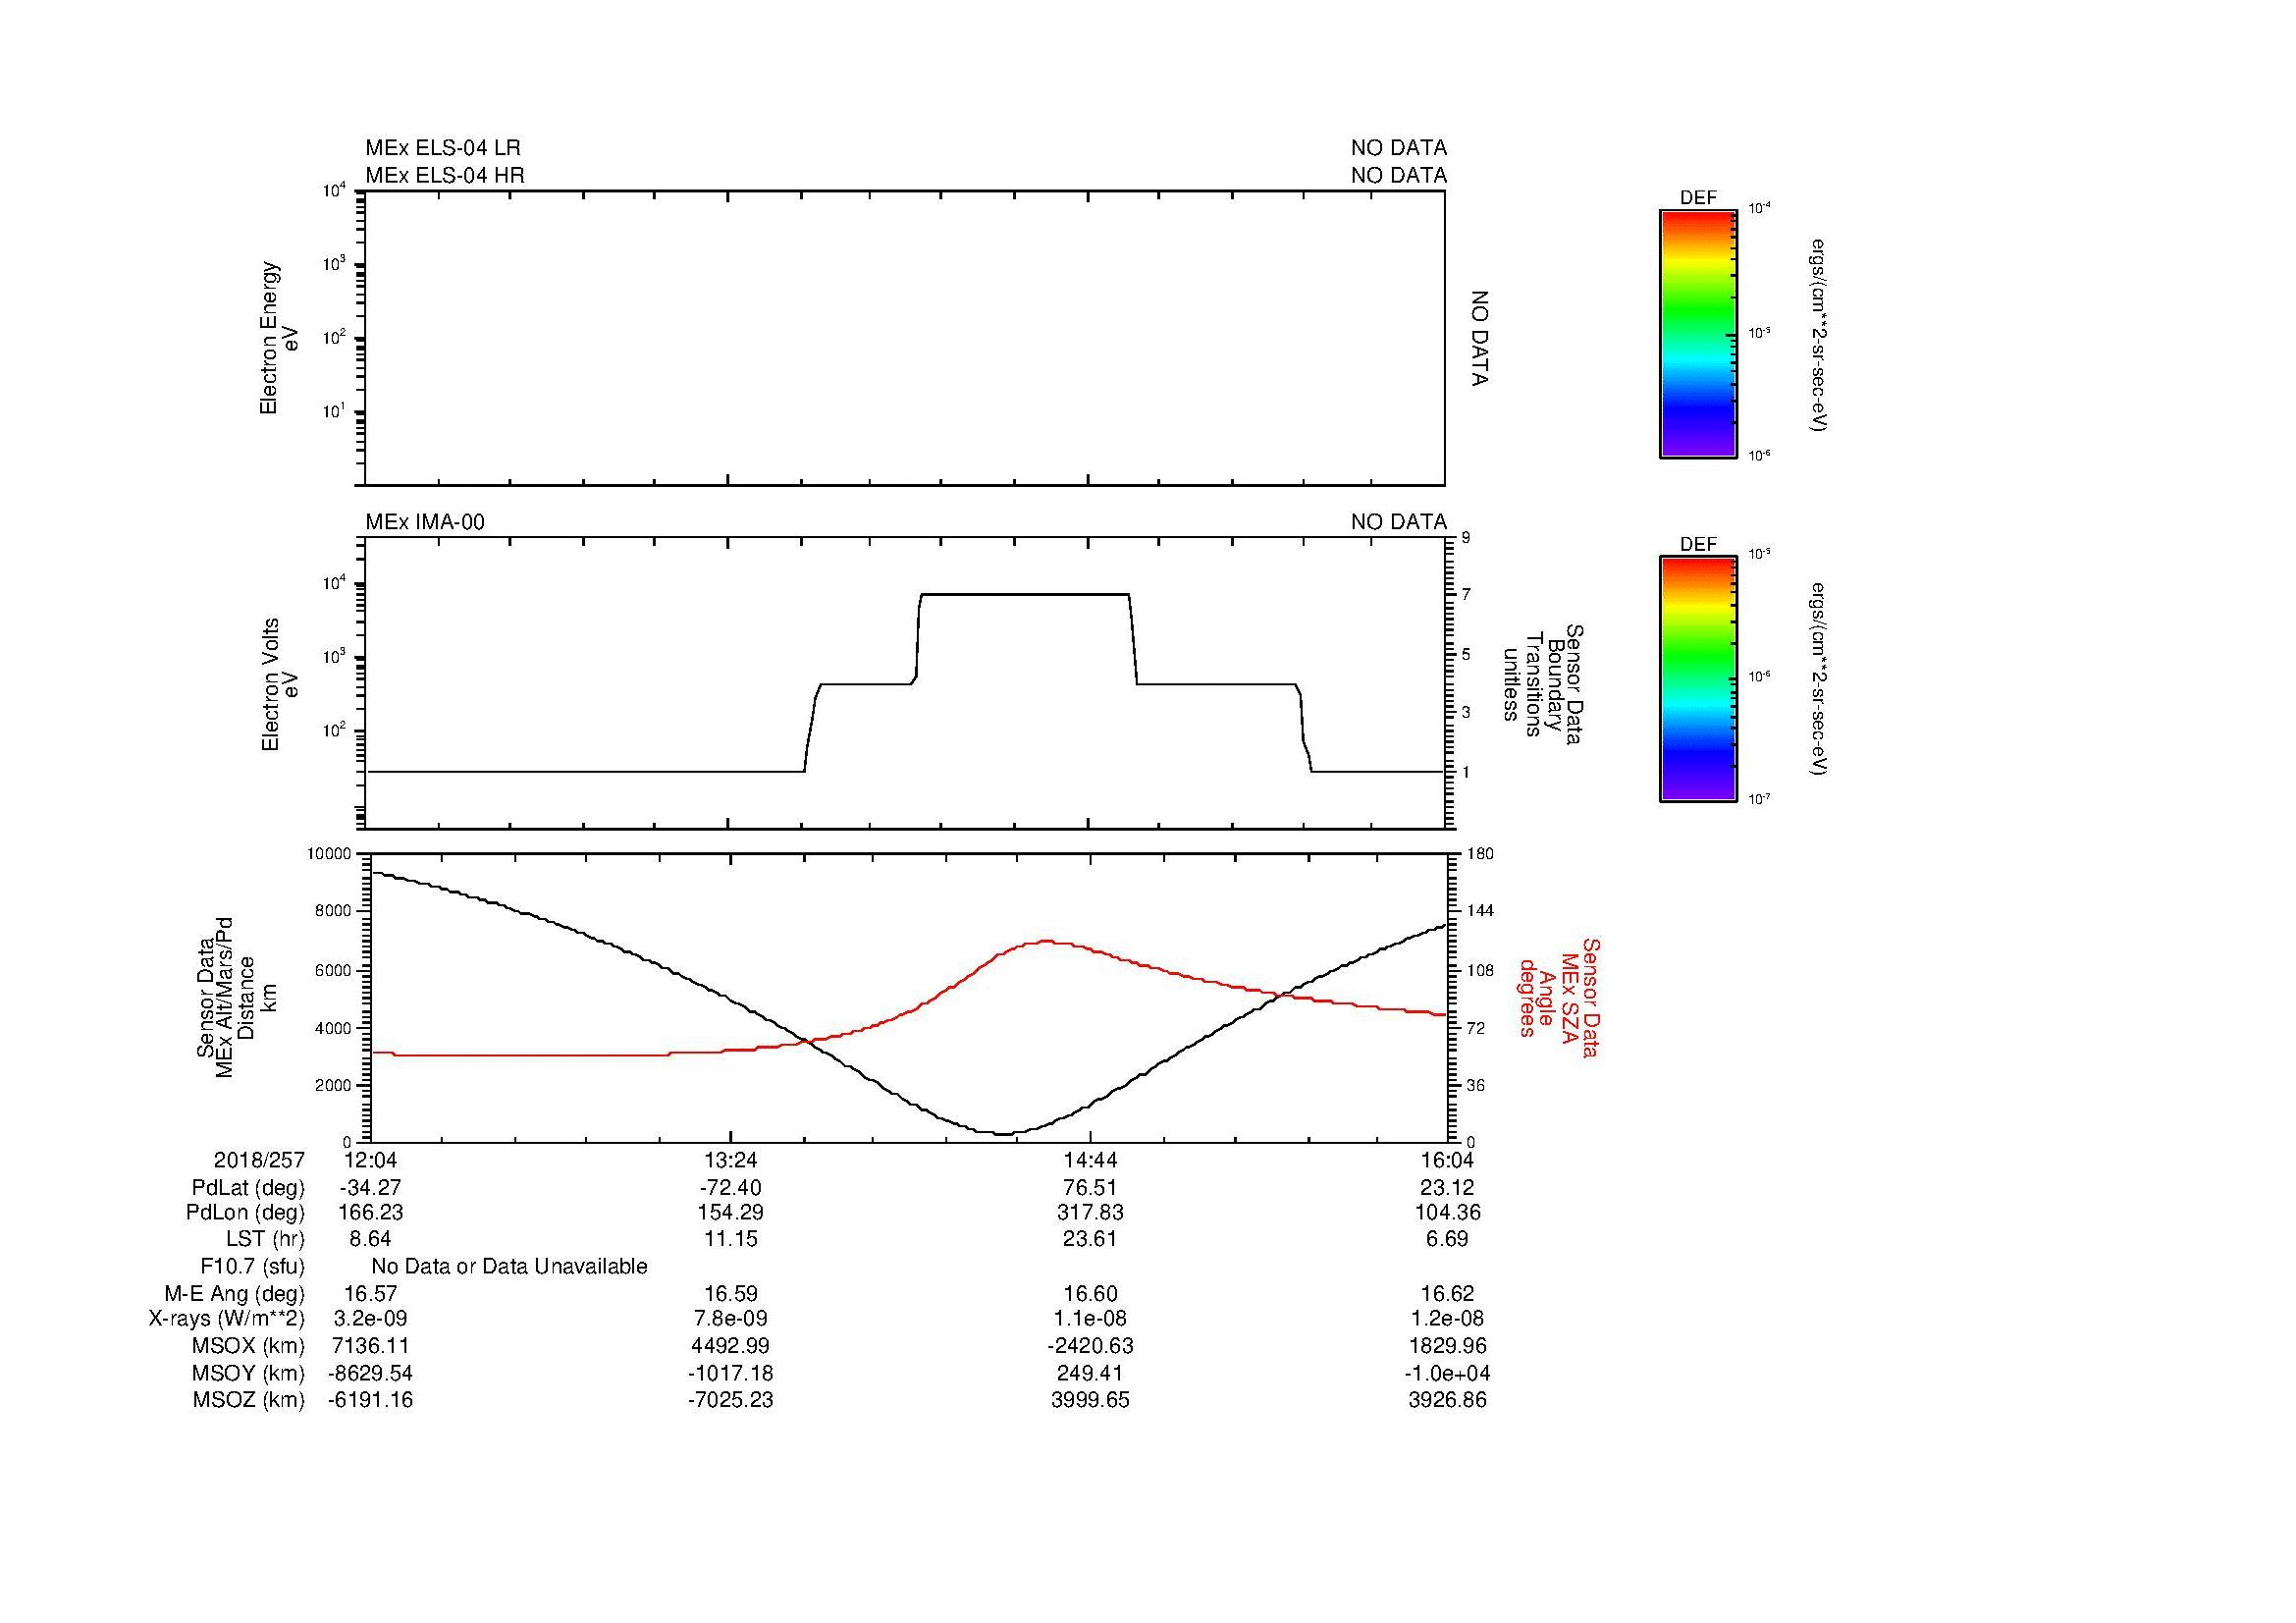This screenshot has width=2296, height=1623.
Task: Click the boundary transitions plateau at level 7
Action: 1025,595
